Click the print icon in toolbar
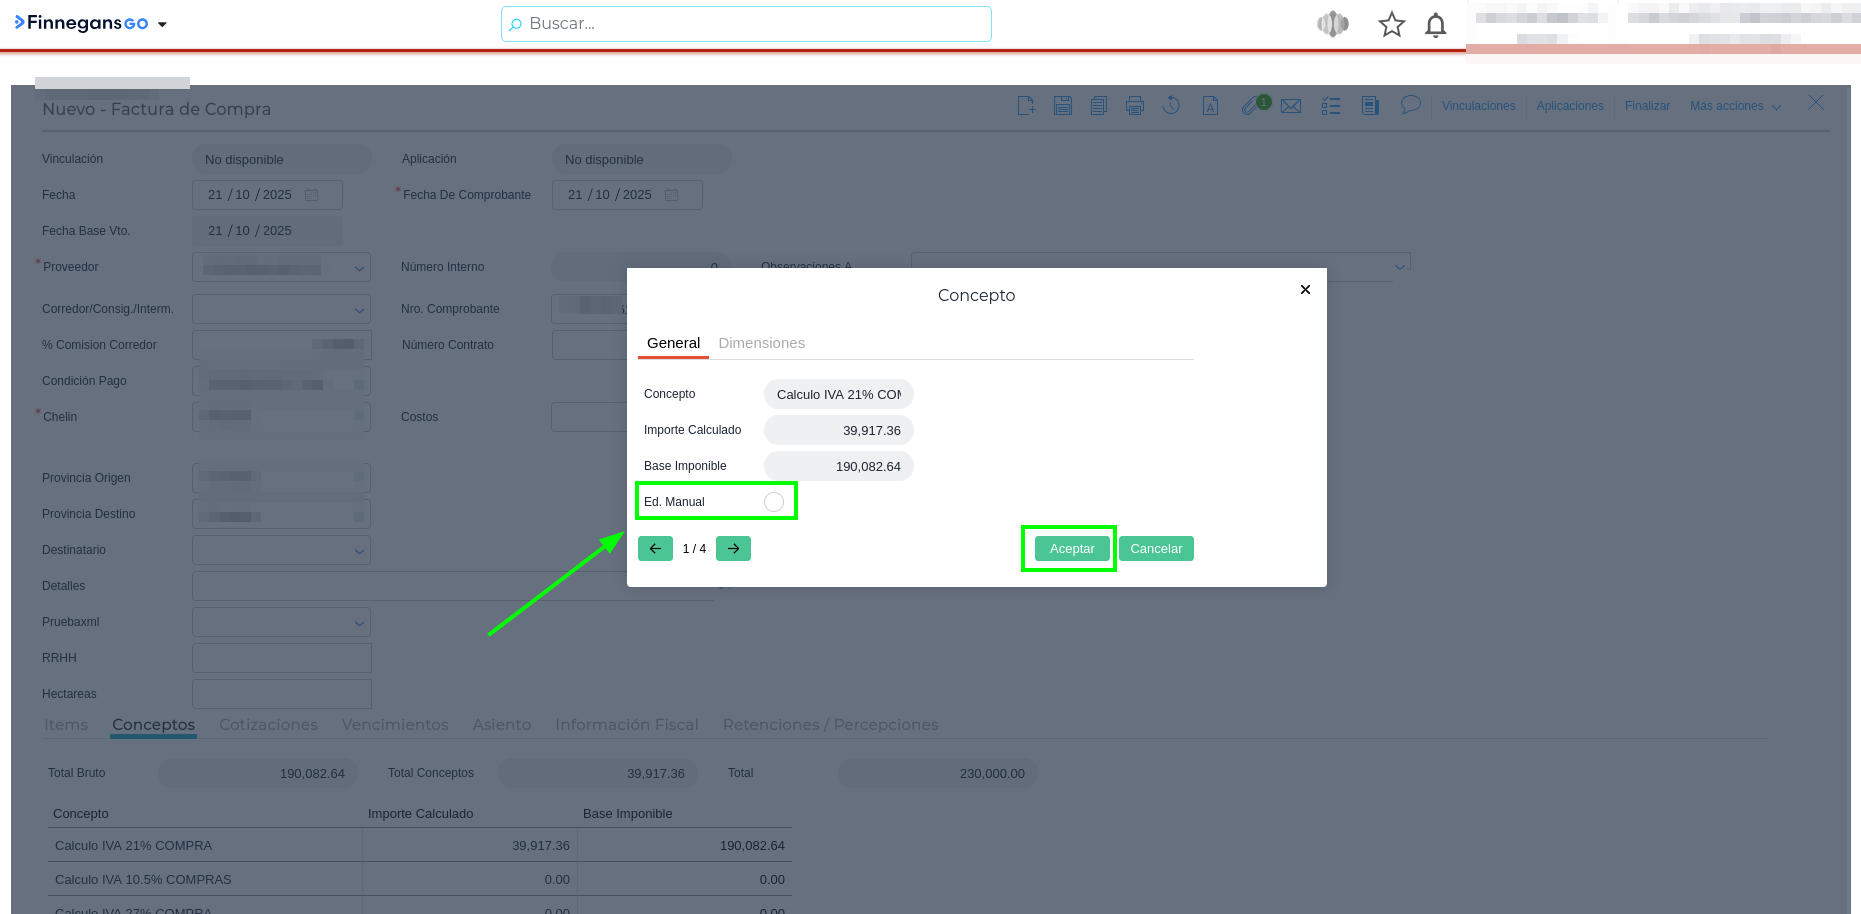The height and width of the screenshot is (914, 1861). coord(1135,106)
